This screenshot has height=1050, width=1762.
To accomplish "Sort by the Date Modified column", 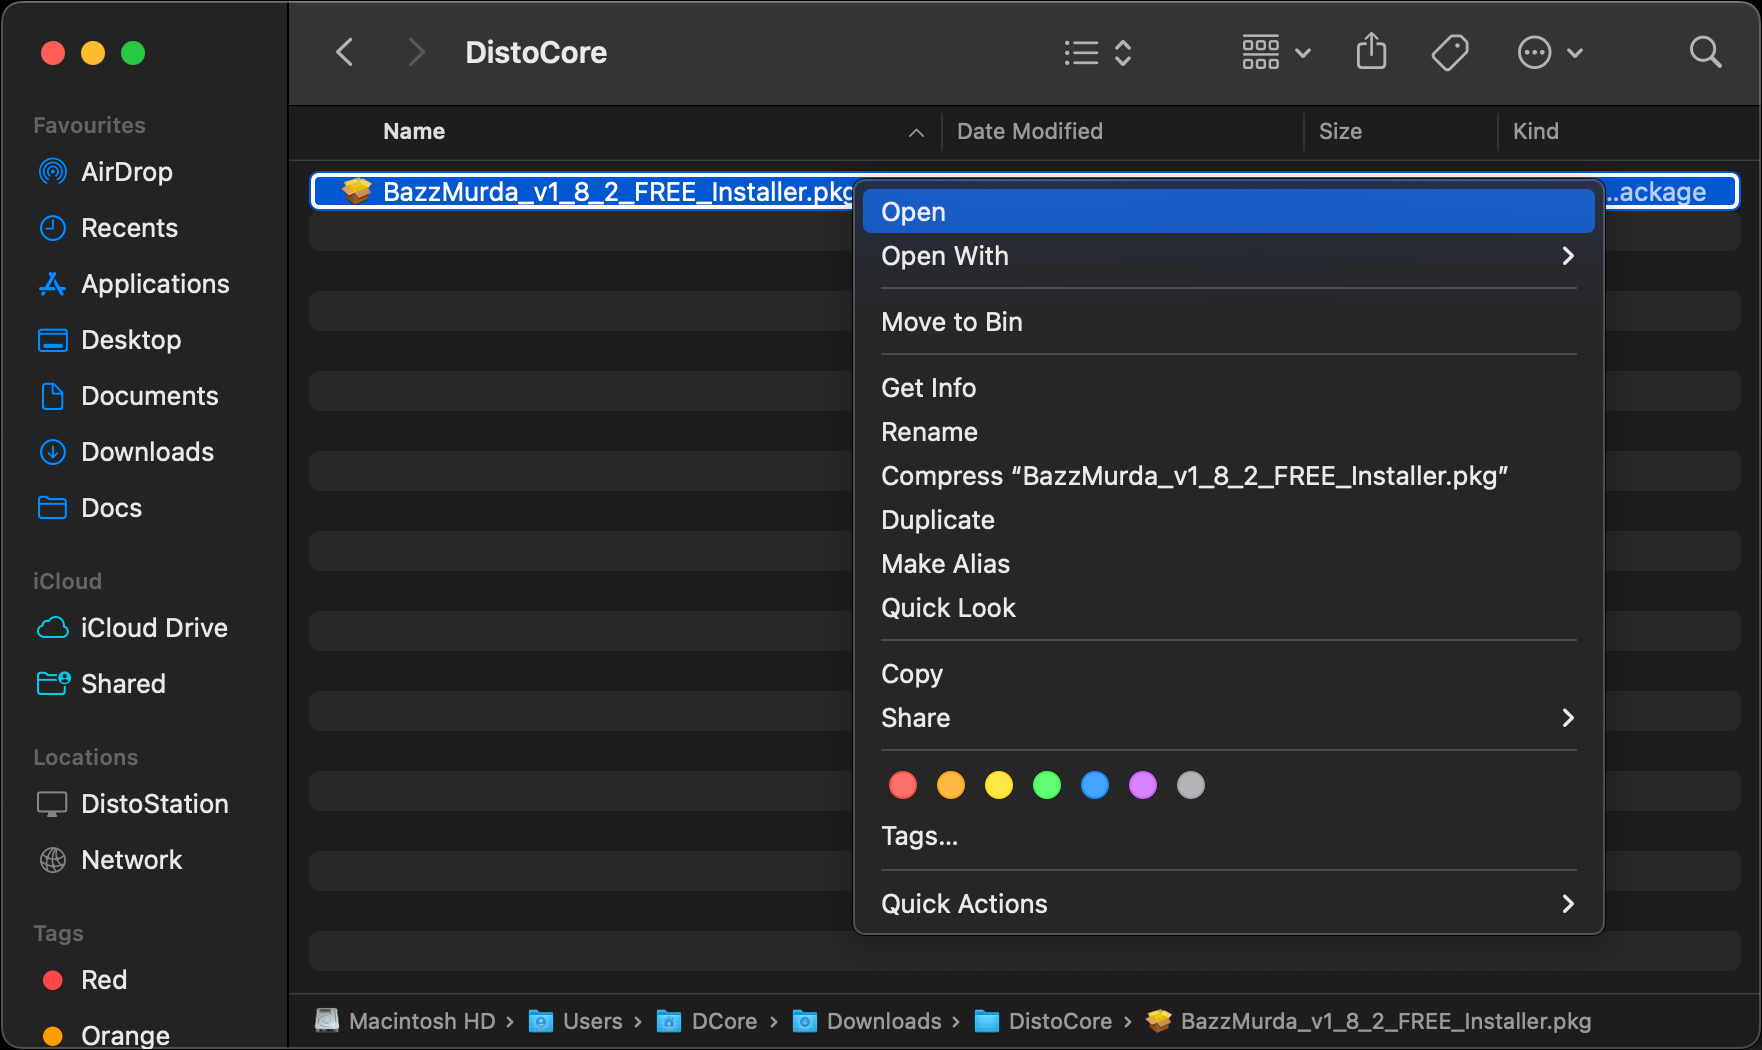I will [1029, 131].
